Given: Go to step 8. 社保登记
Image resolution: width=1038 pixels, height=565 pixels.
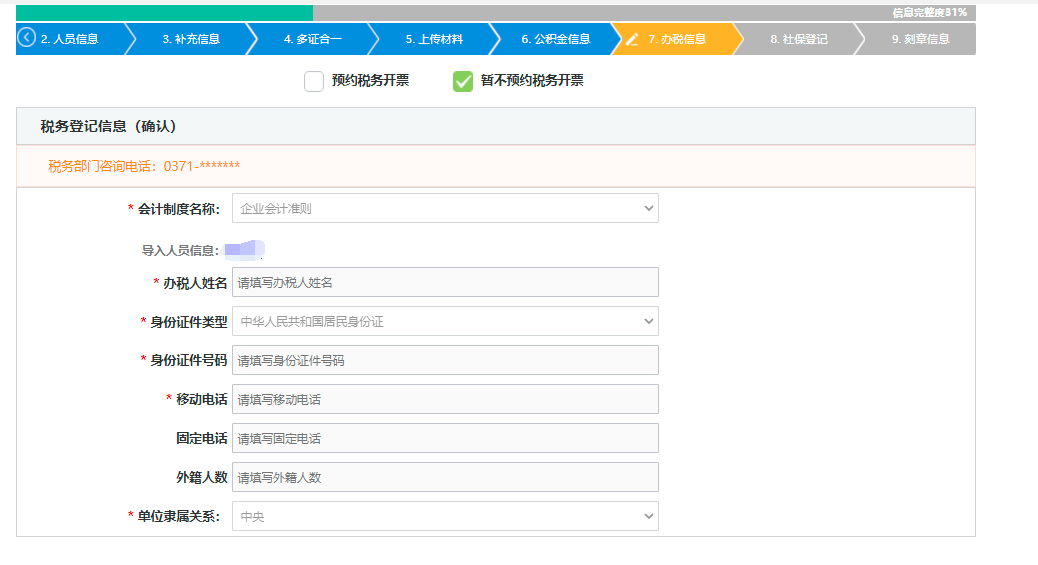Looking at the screenshot, I should pyautogui.click(x=798, y=39).
